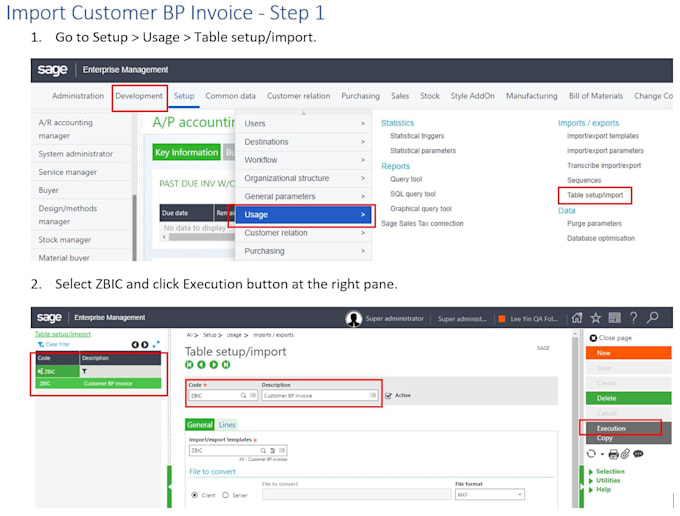Expand left list with blue arrows icon
Image resolution: width=680 pixels, height=516 pixels.
click(x=156, y=344)
